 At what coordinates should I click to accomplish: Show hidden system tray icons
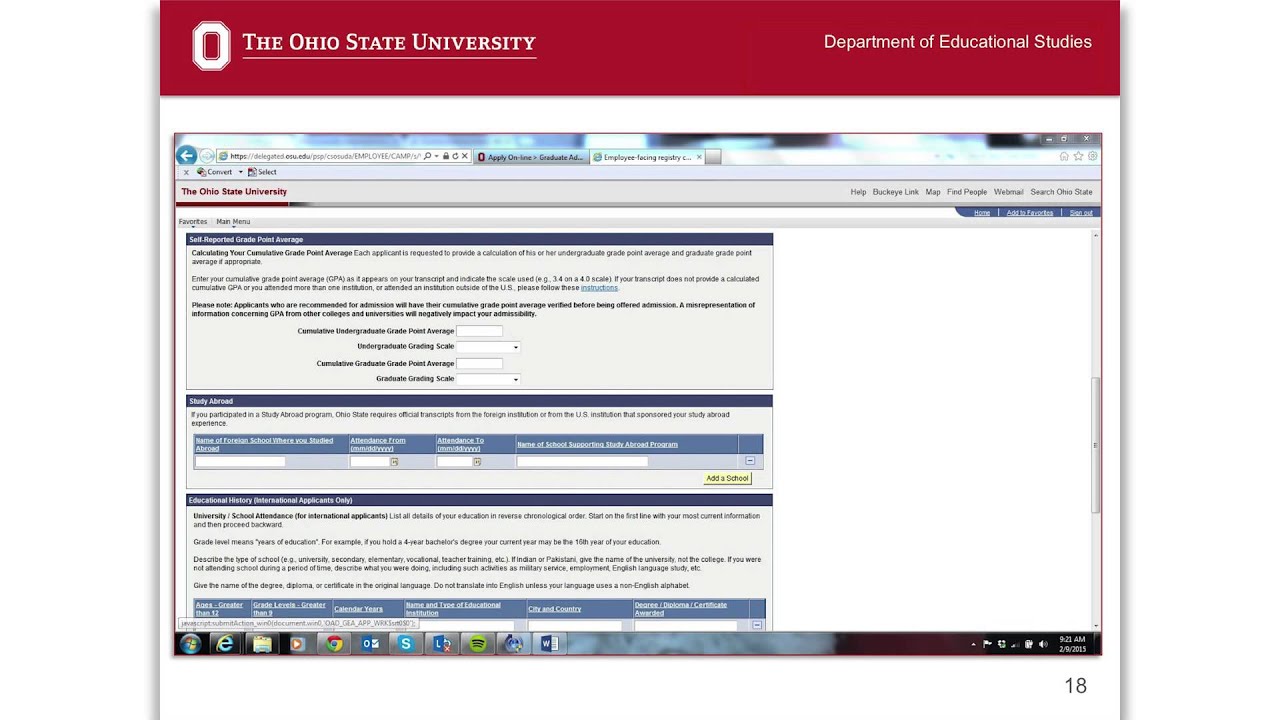[x=973, y=645]
